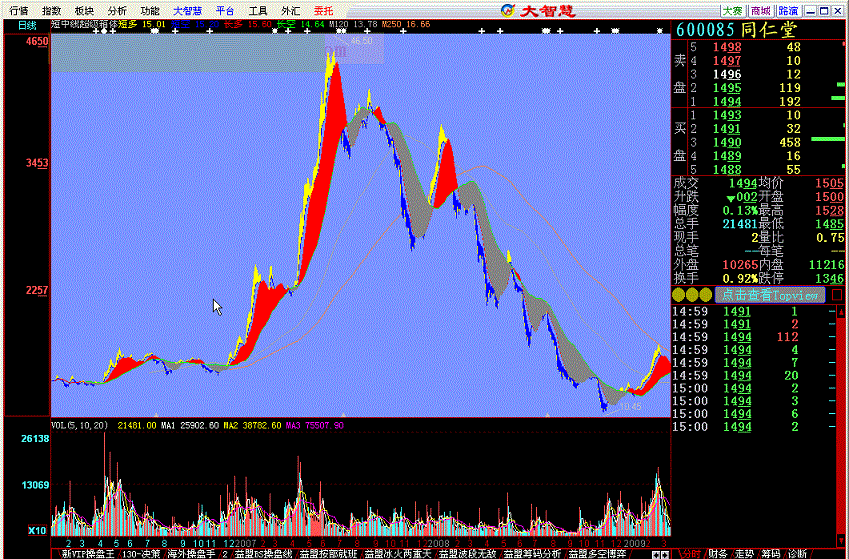
Task: Switch to the 益盟波段无敌 tab
Action: click(x=467, y=554)
